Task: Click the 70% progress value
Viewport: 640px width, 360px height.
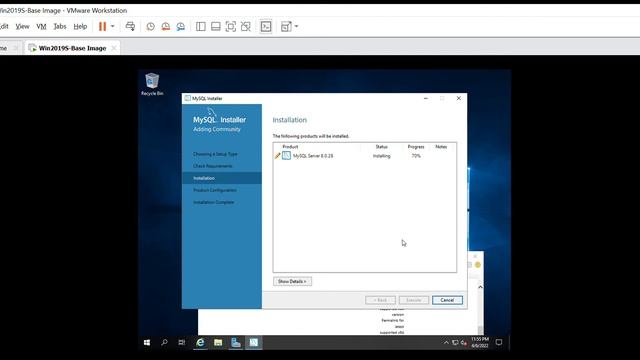Action: pyautogui.click(x=416, y=156)
